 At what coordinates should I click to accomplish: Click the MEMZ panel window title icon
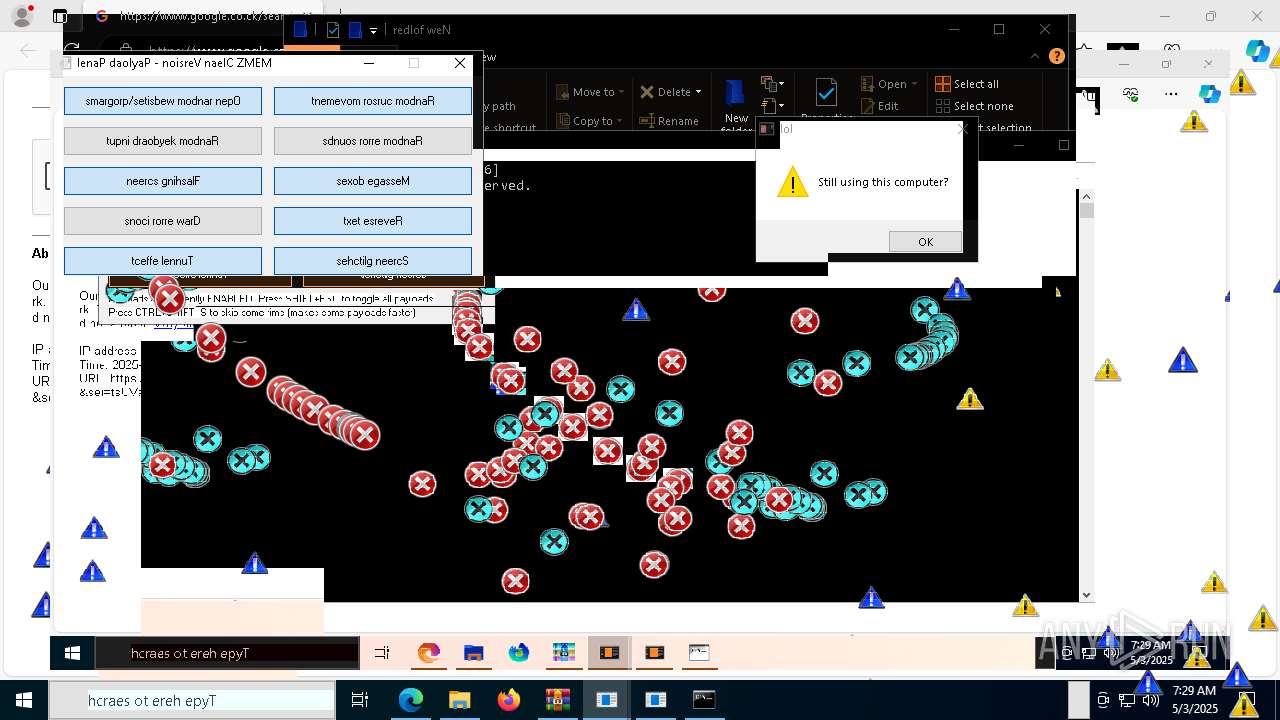(x=68, y=63)
